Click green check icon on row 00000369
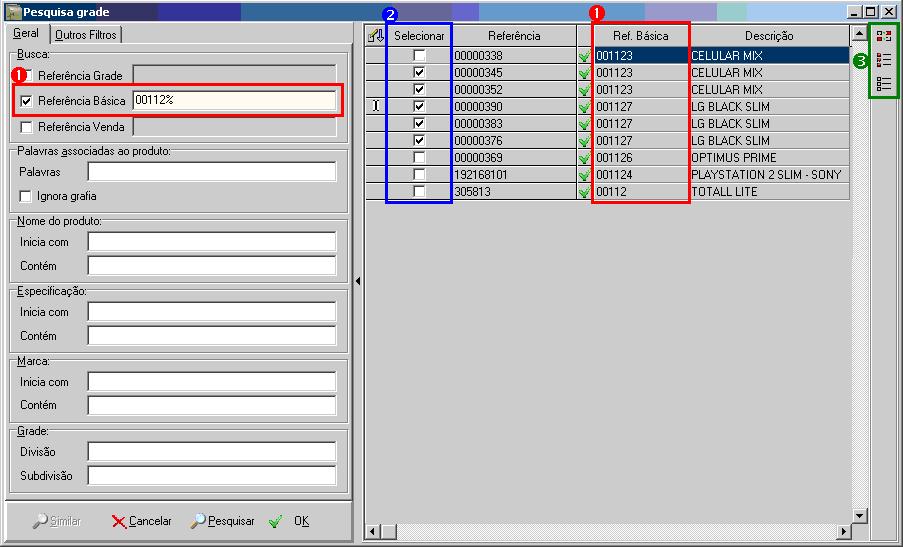Screen dimensions: 903x547 (x=584, y=158)
